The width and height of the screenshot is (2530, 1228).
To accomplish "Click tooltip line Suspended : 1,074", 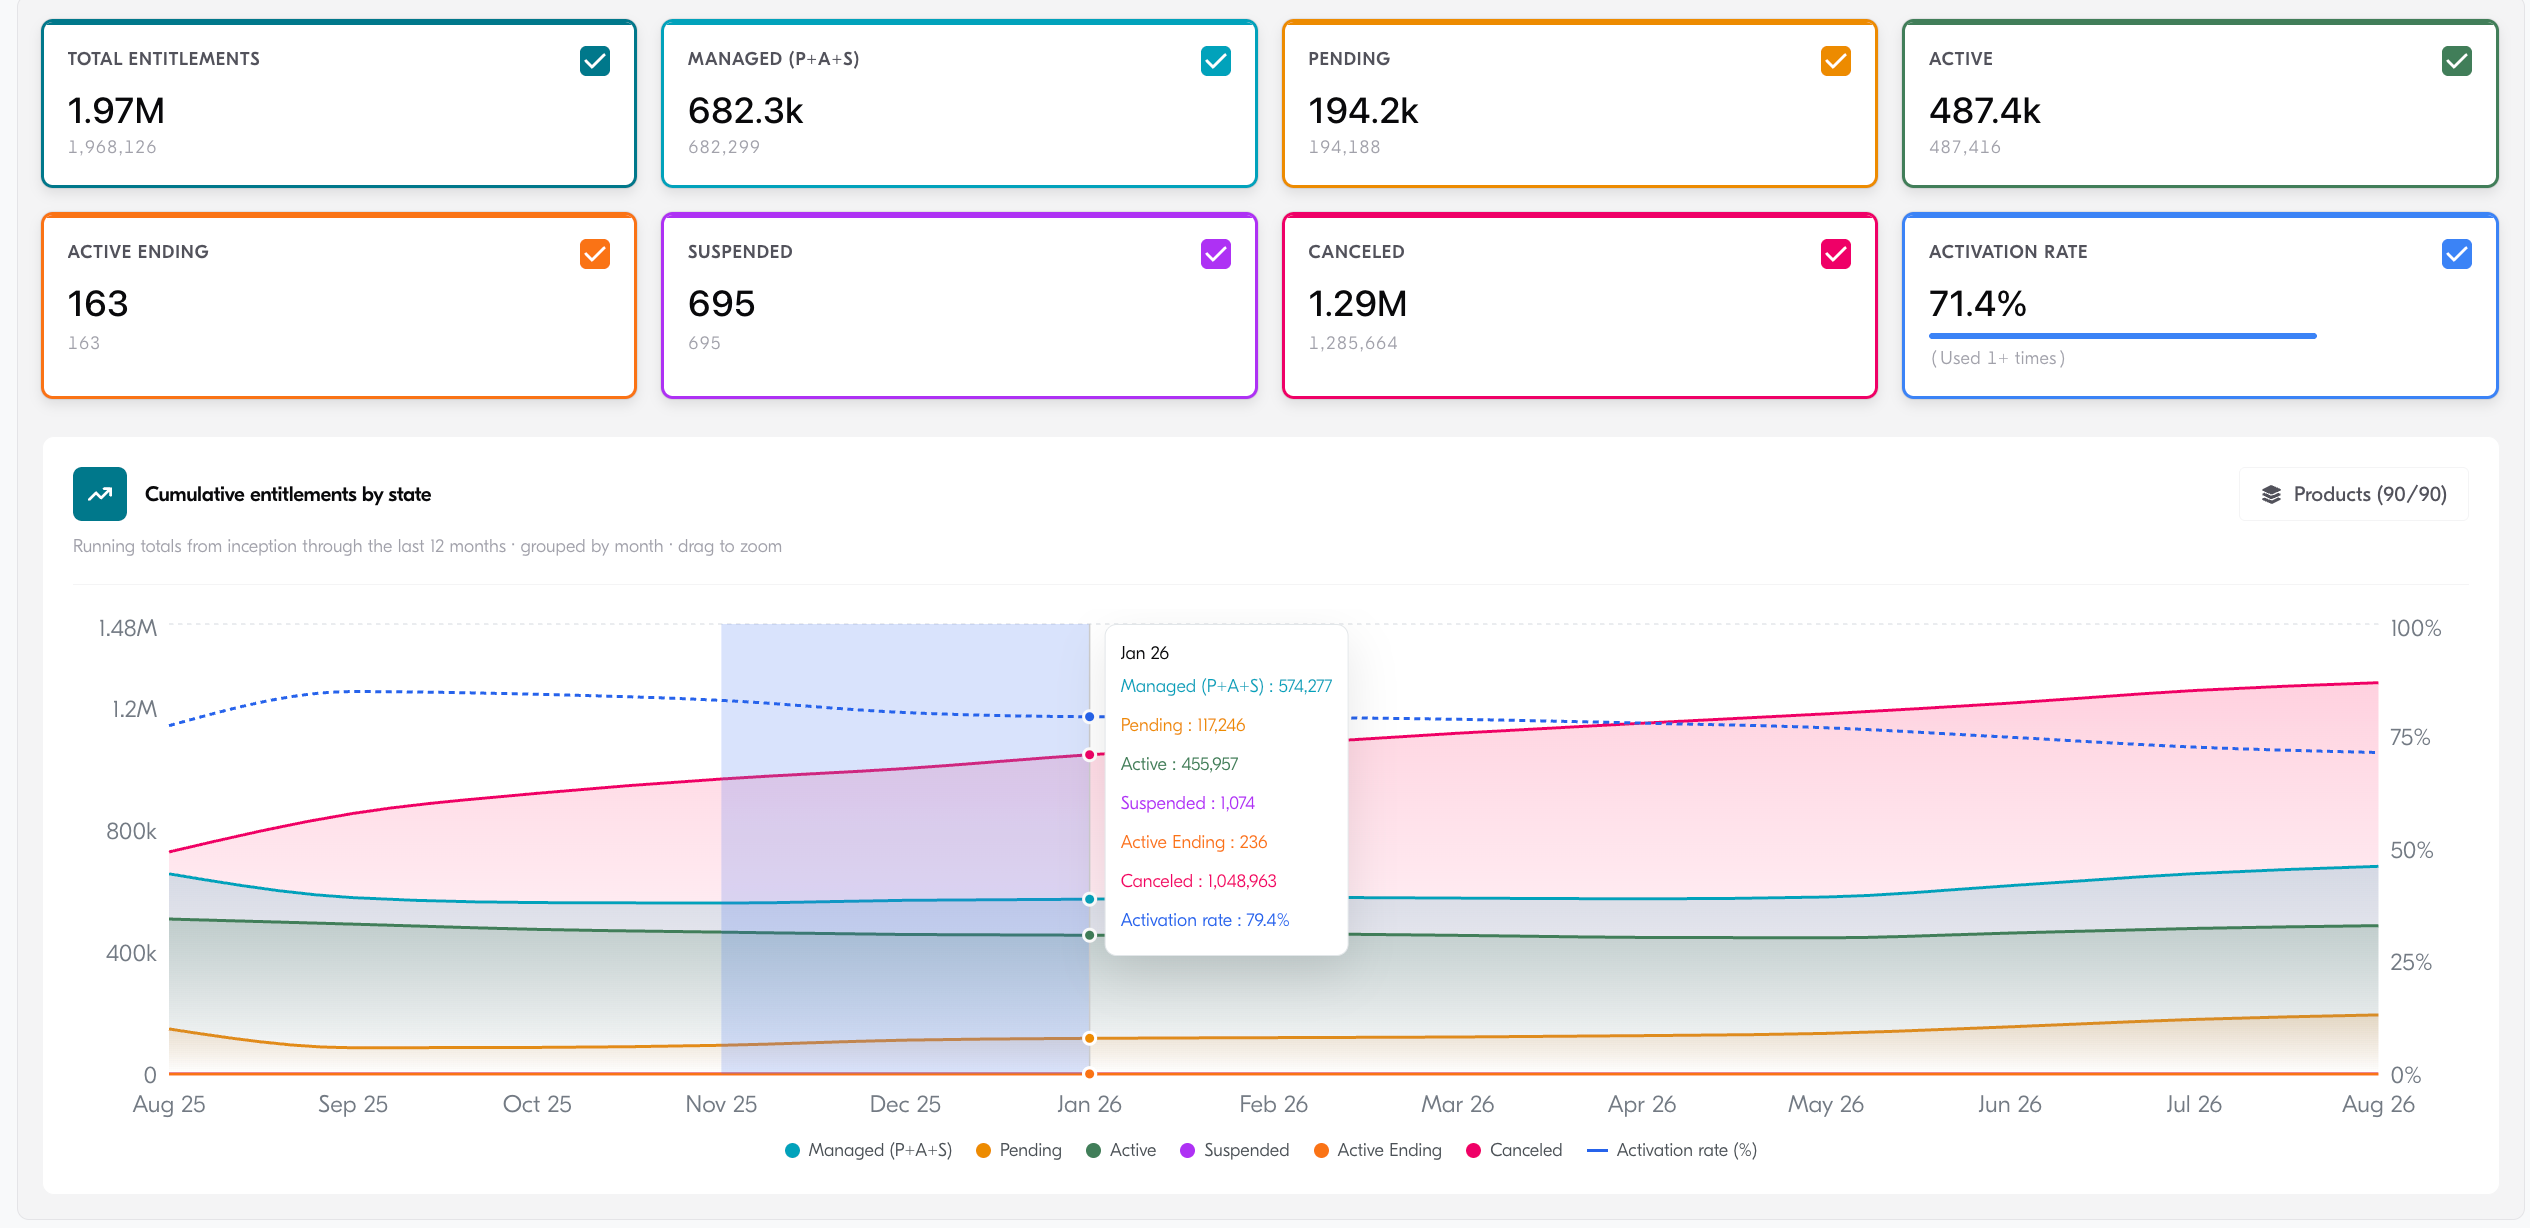I will click(x=1187, y=803).
